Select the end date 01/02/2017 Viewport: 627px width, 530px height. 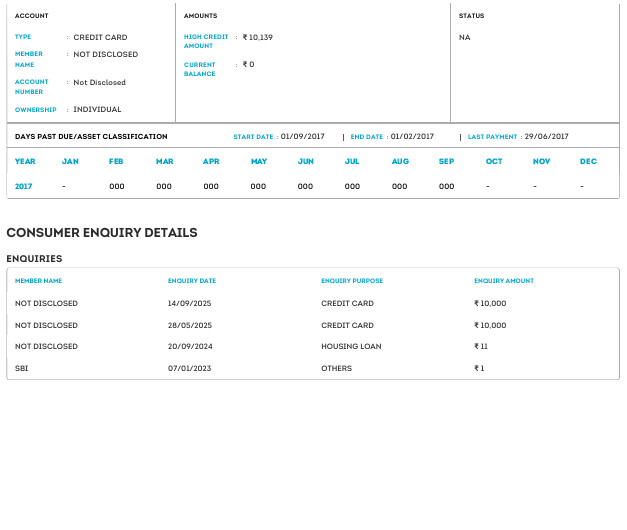[x=412, y=136]
